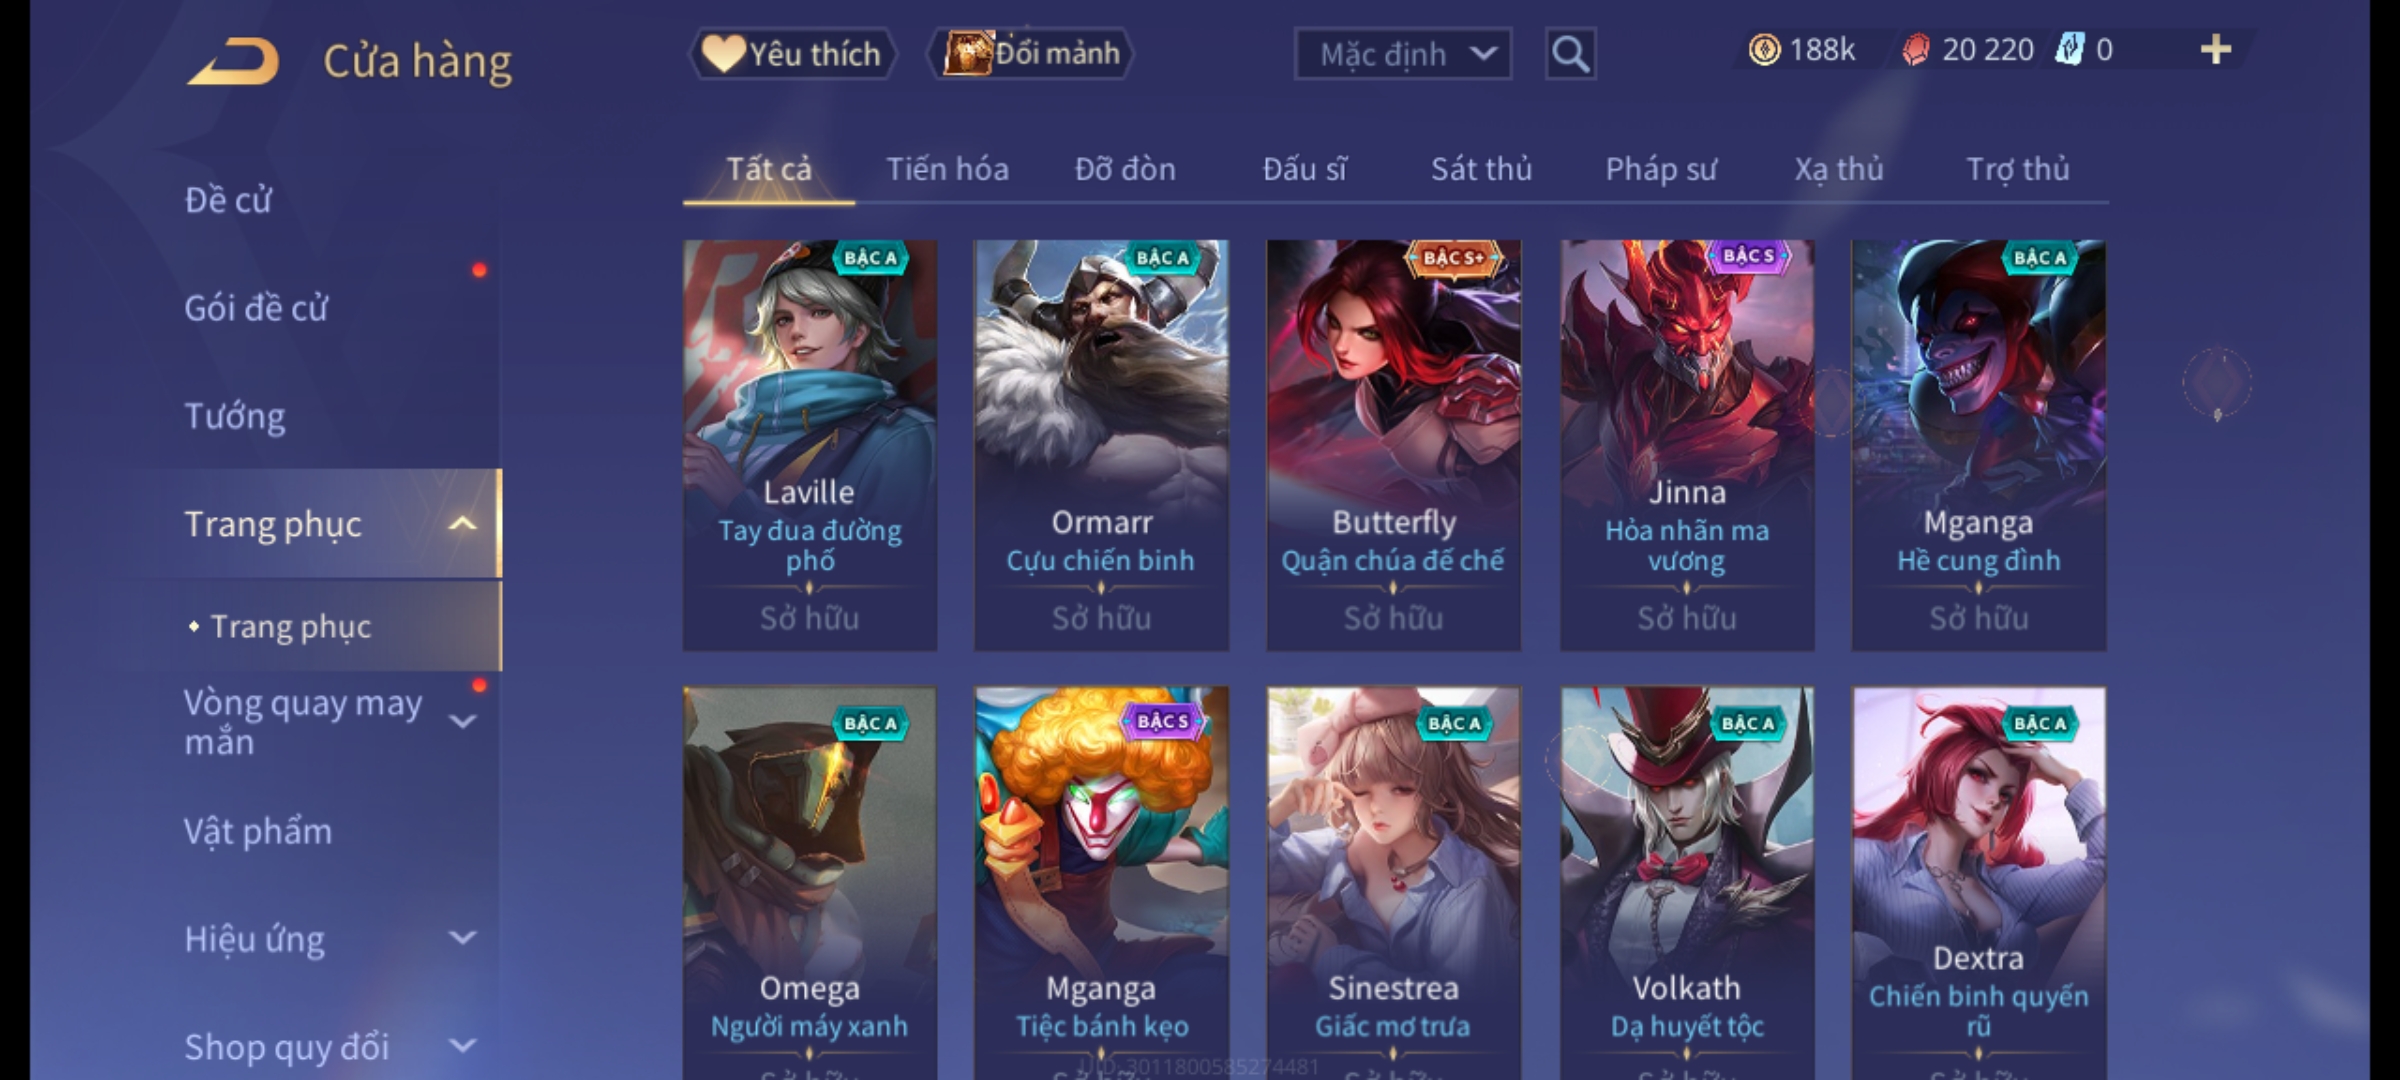This screenshot has height=1080, width=2400.
Task: Select Jinna Hỏa nhãn ma vương skin
Action: tap(1687, 445)
